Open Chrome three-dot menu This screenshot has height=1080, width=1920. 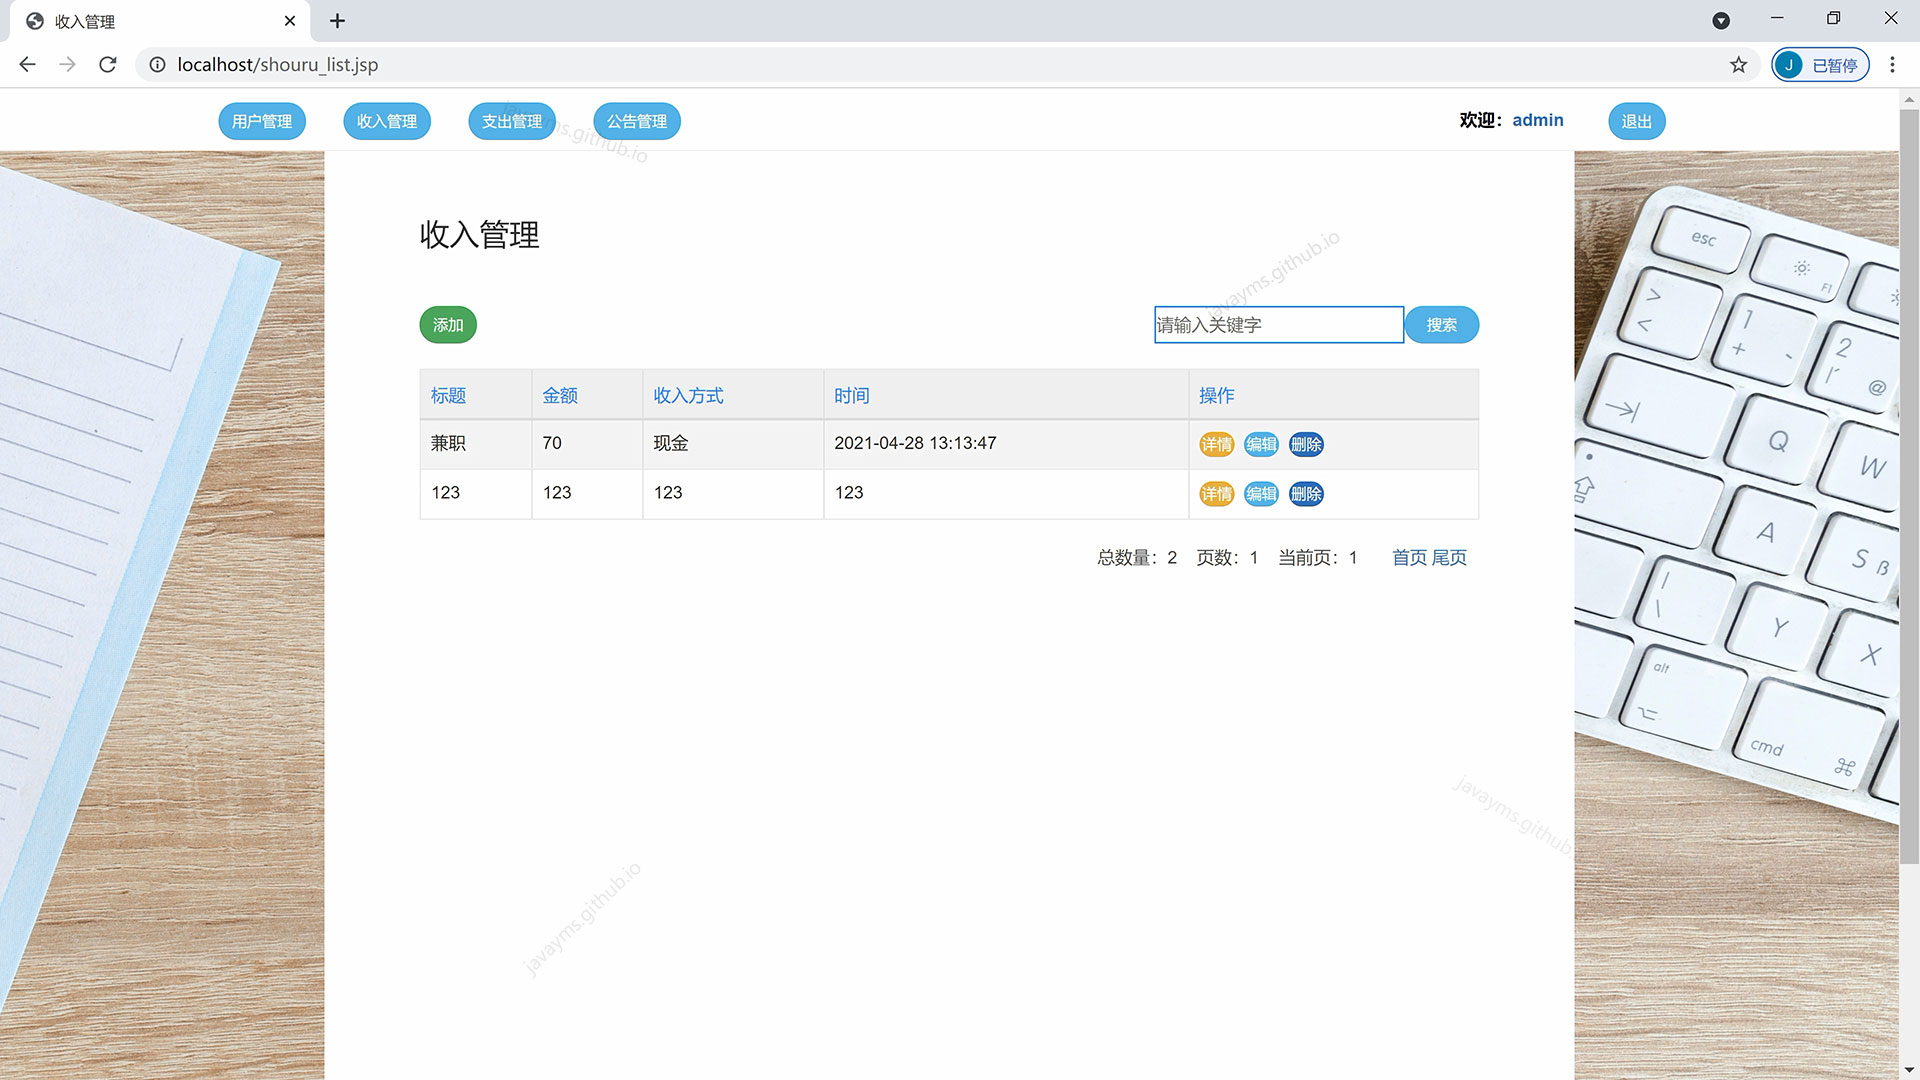click(1892, 65)
